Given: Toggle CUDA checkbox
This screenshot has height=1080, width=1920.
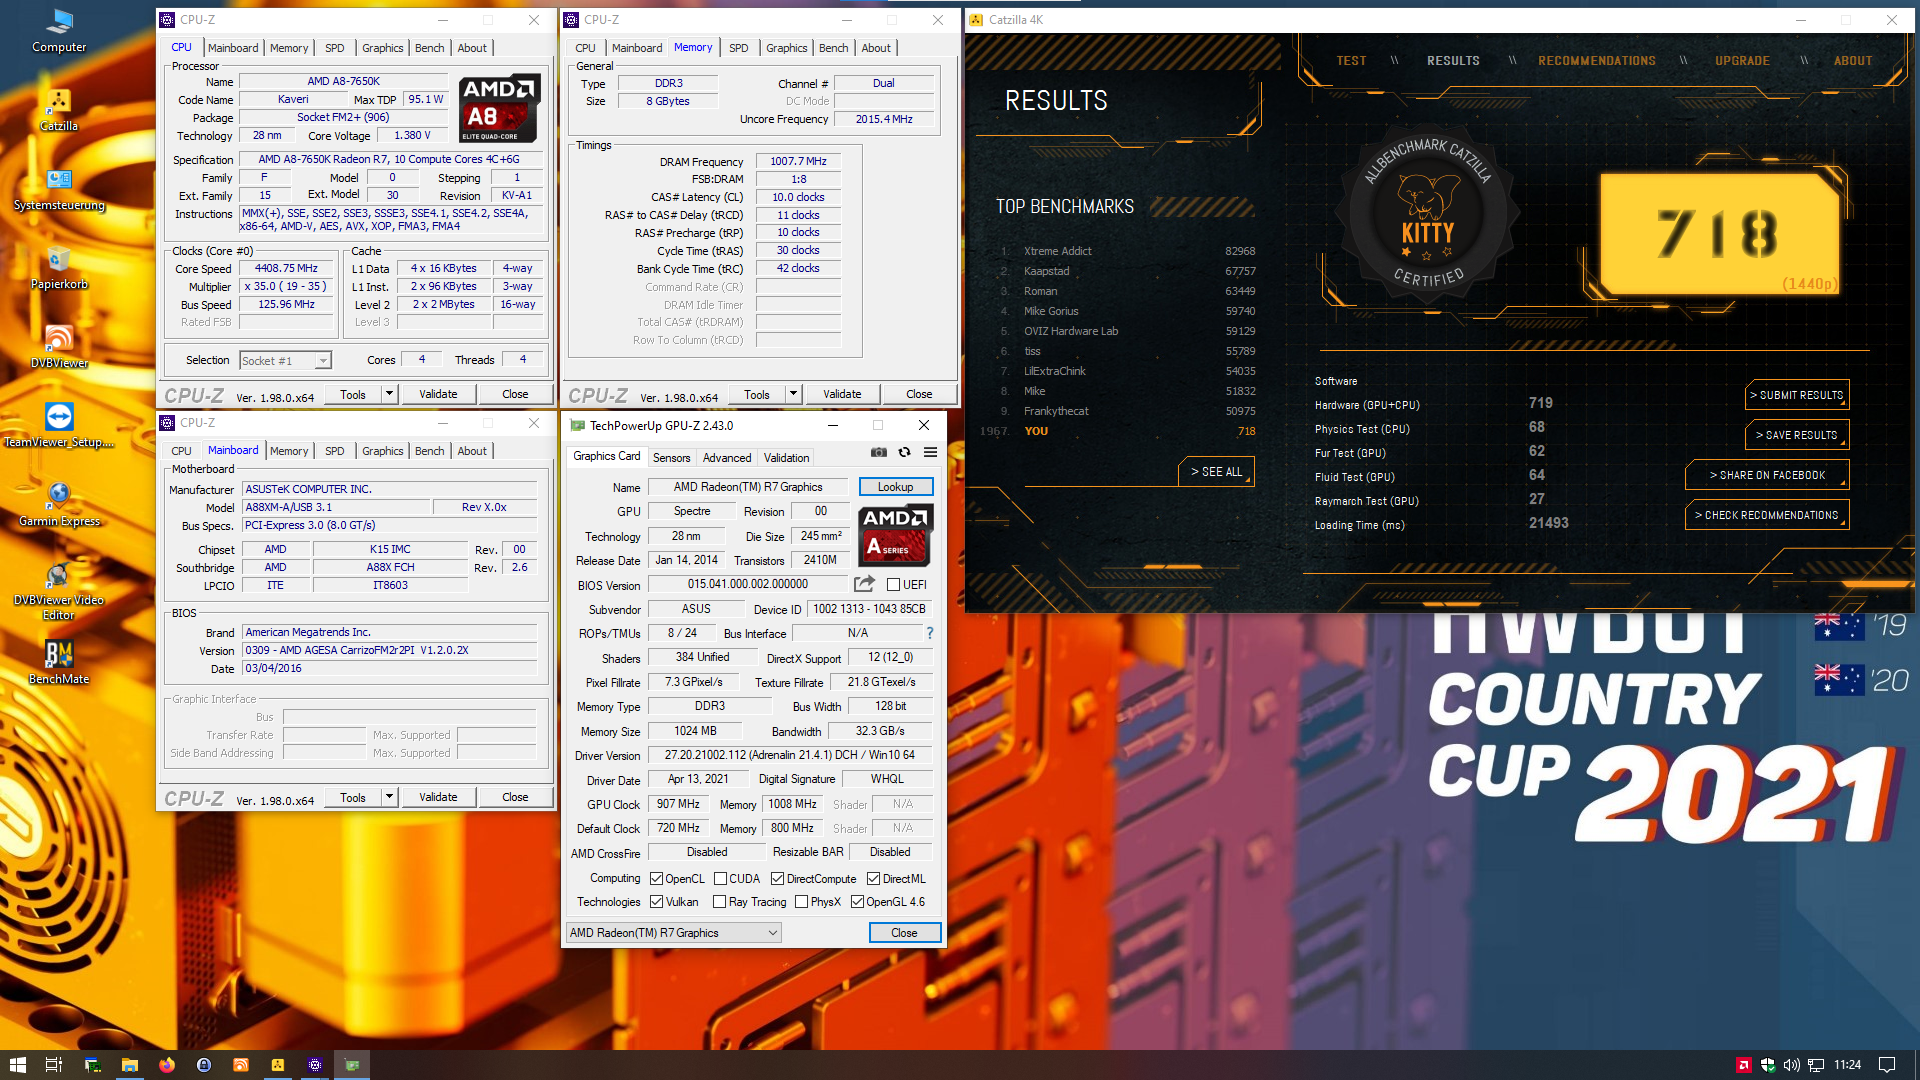Looking at the screenshot, I should (720, 879).
